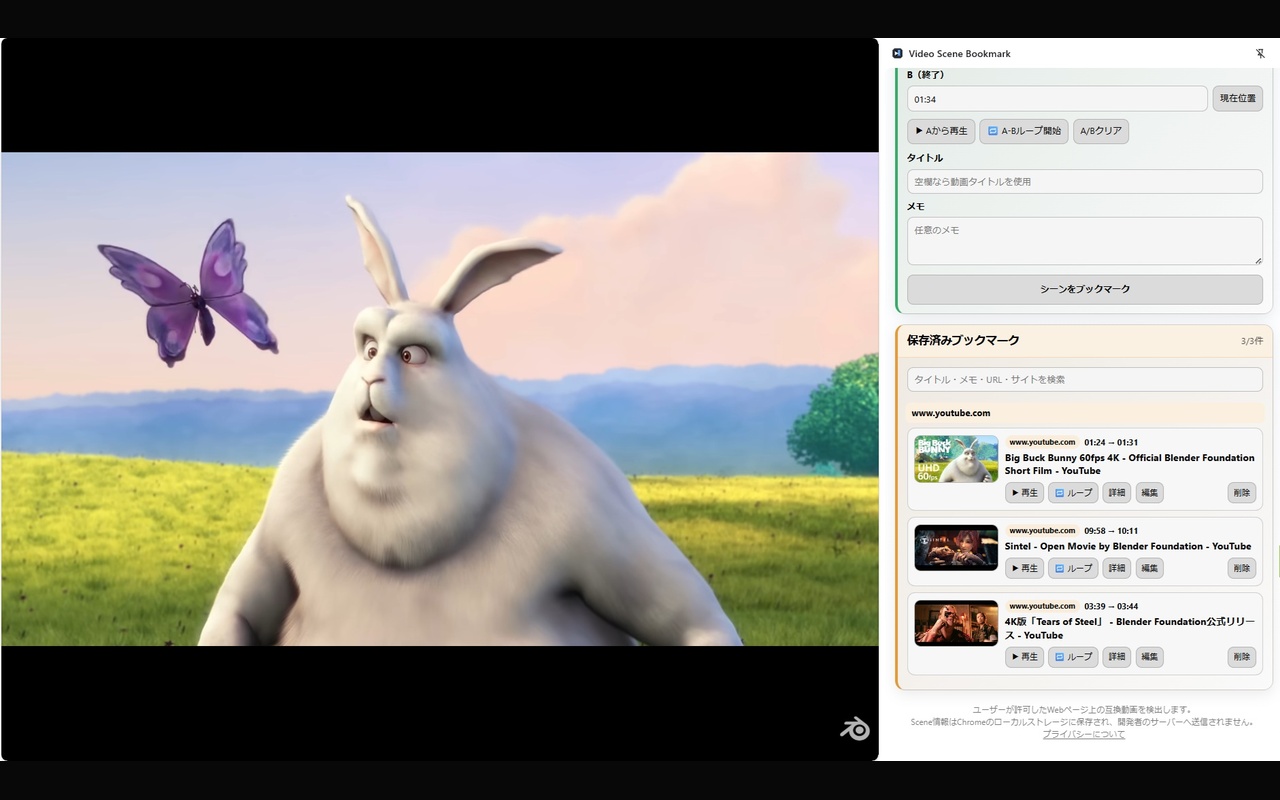This screenshot has width=1280, height=800.
Task: Show 詳細 for the Sintel bookmark
Action: (x=1116, y=568)
